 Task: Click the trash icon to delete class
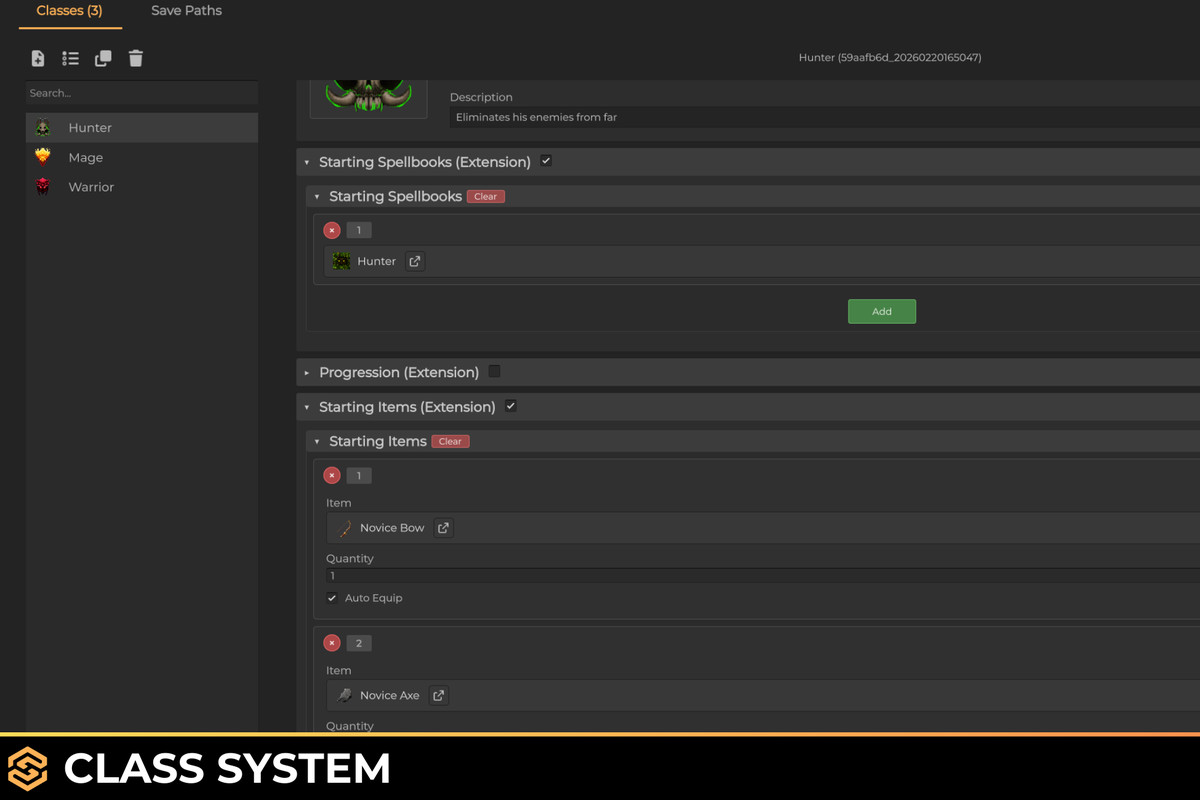tap(135, 58)
